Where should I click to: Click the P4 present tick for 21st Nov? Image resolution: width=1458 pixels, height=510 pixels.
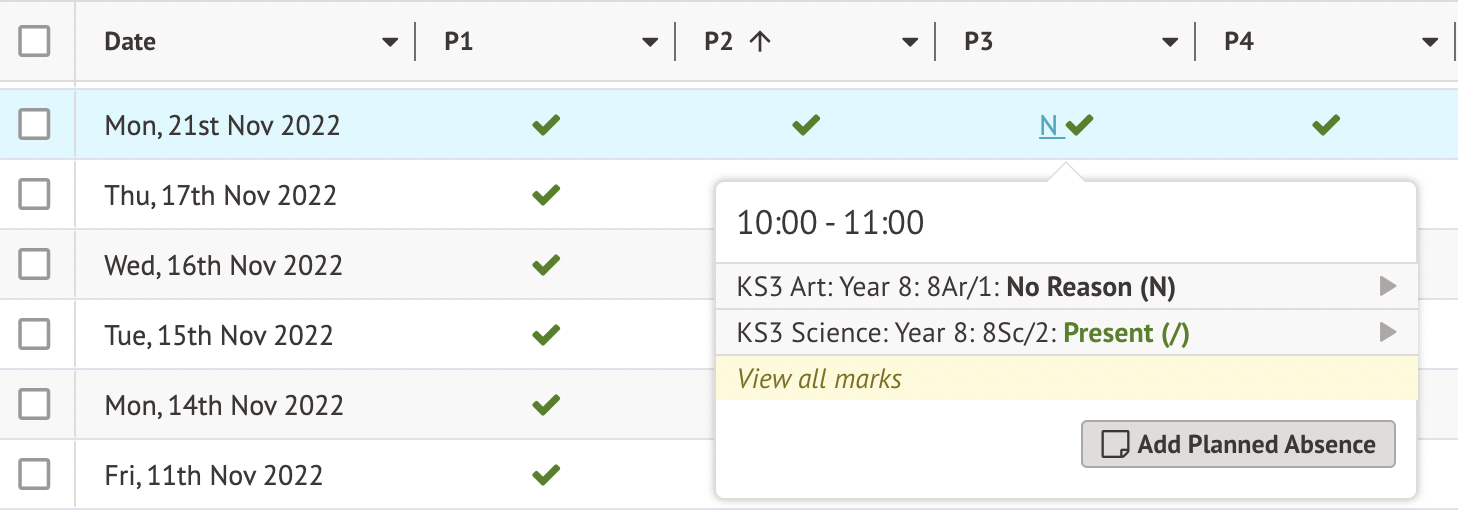point(1326,126)
